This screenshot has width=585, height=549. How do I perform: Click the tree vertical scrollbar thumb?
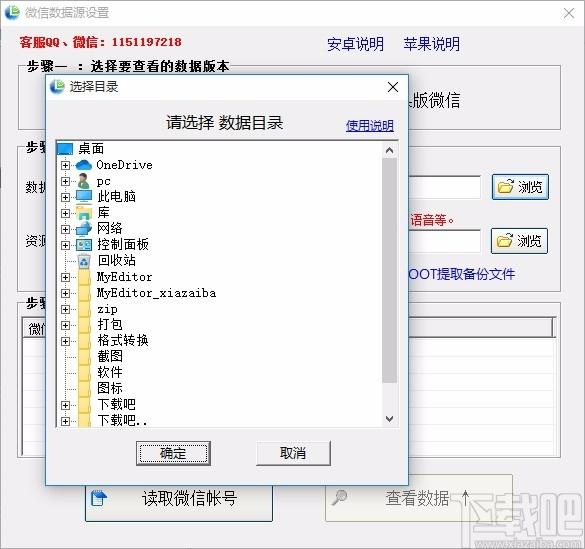click(390, 271)
